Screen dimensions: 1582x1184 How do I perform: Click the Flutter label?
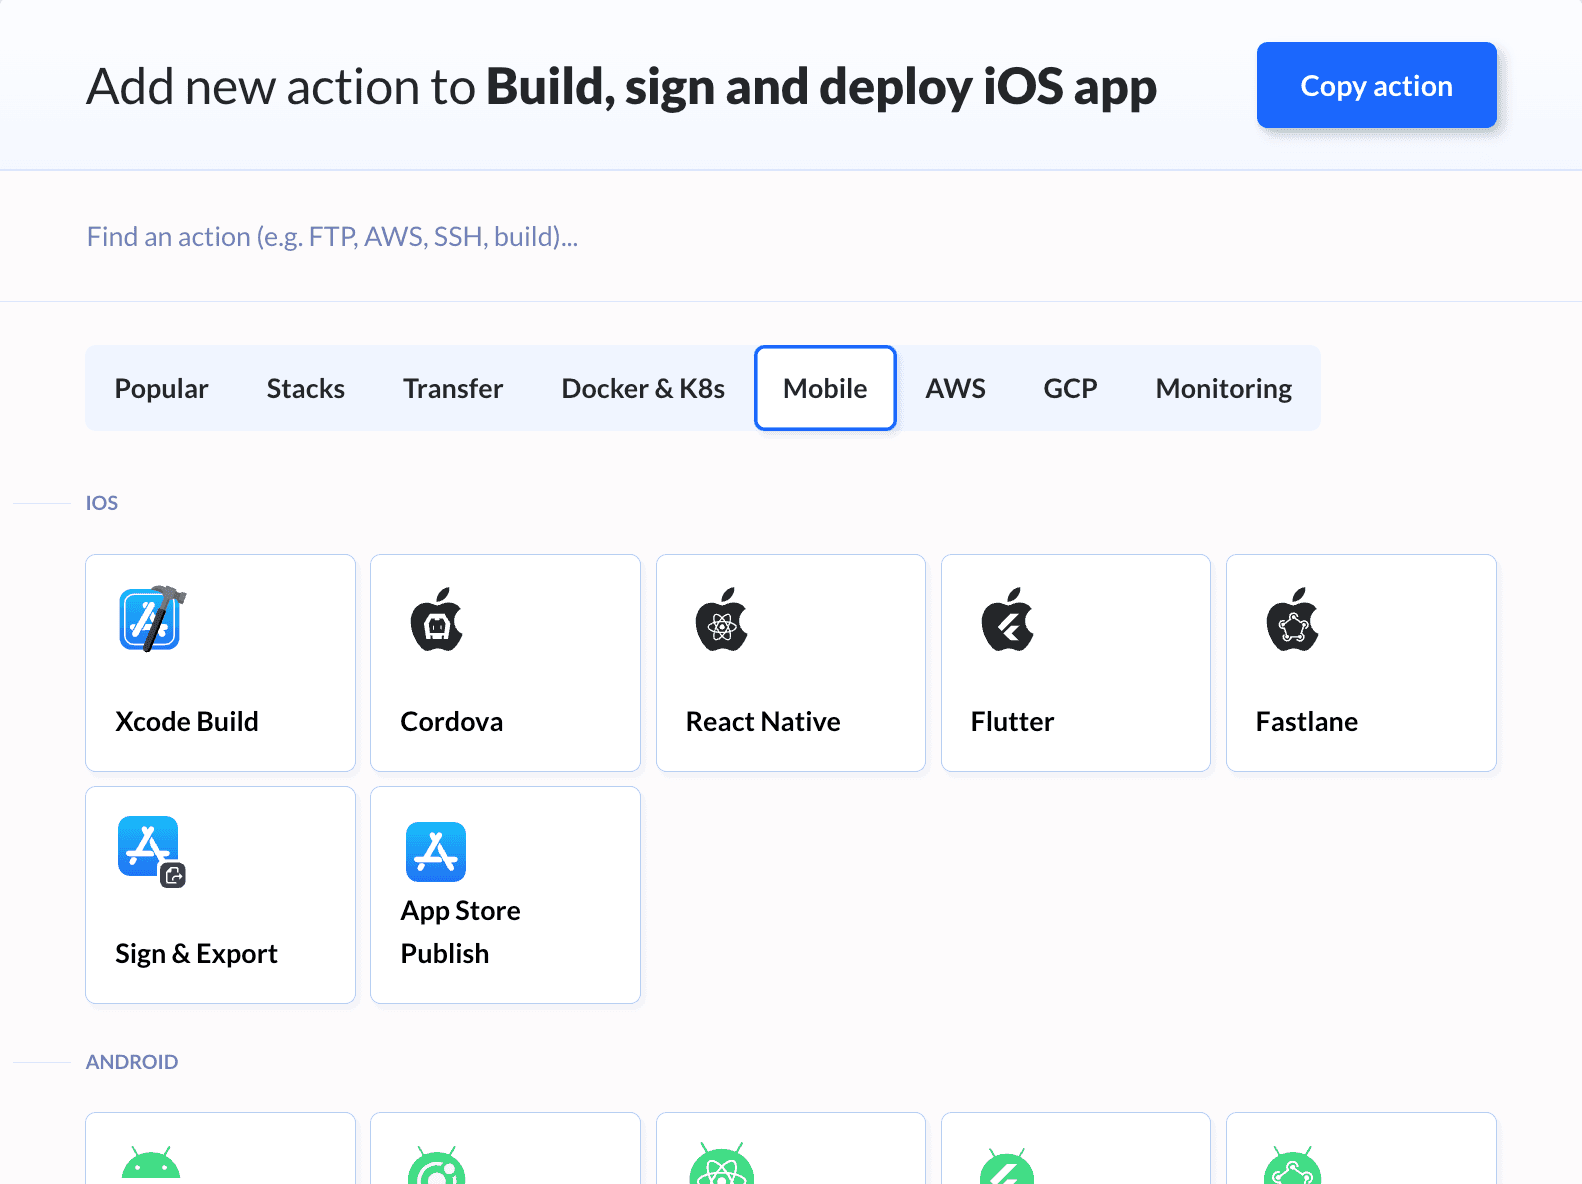(1012, 721)
